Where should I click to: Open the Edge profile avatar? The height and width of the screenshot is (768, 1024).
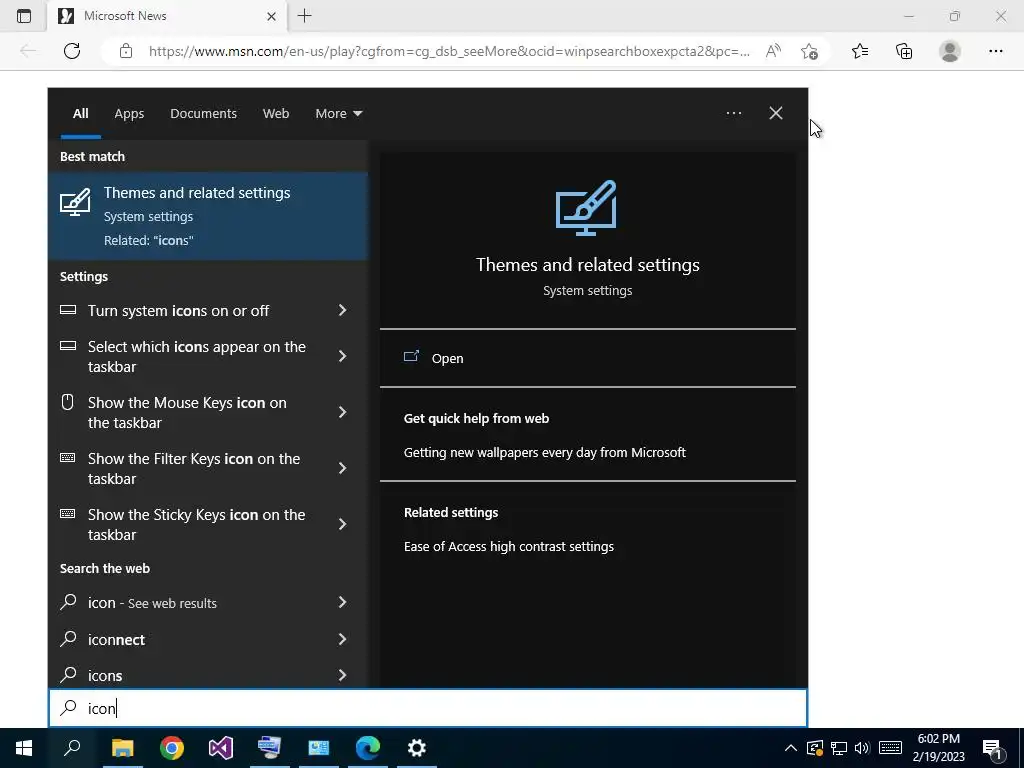[950, 51]
